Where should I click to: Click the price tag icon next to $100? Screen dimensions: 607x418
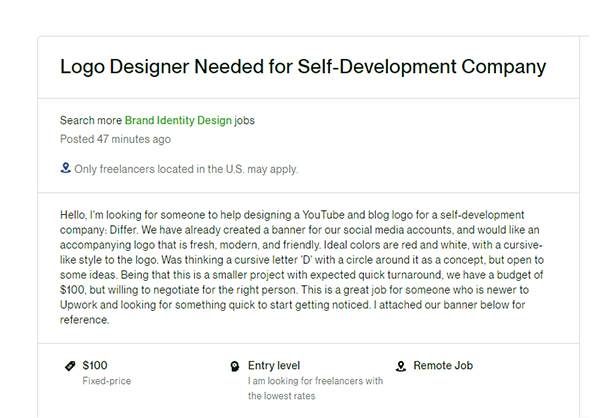(70, 366)
